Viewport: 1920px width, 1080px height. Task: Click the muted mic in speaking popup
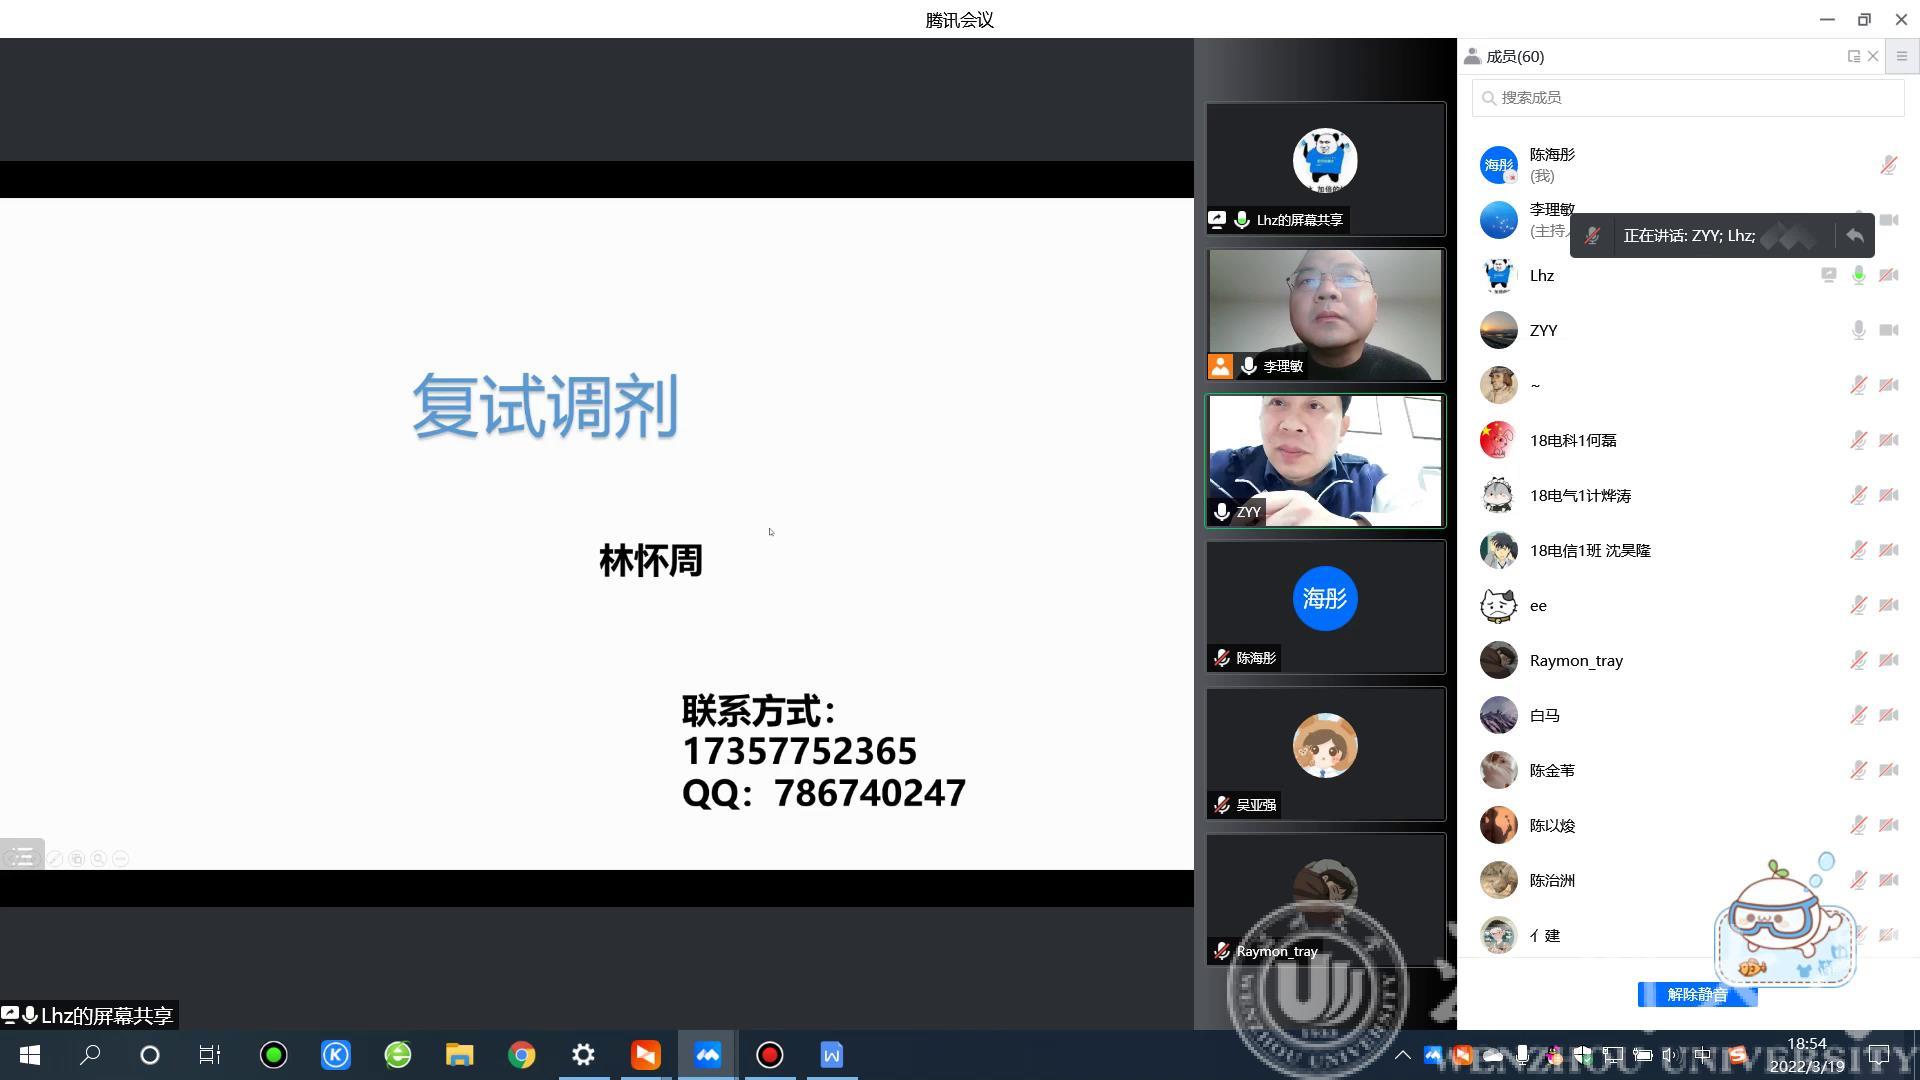tap(1593, 236)
